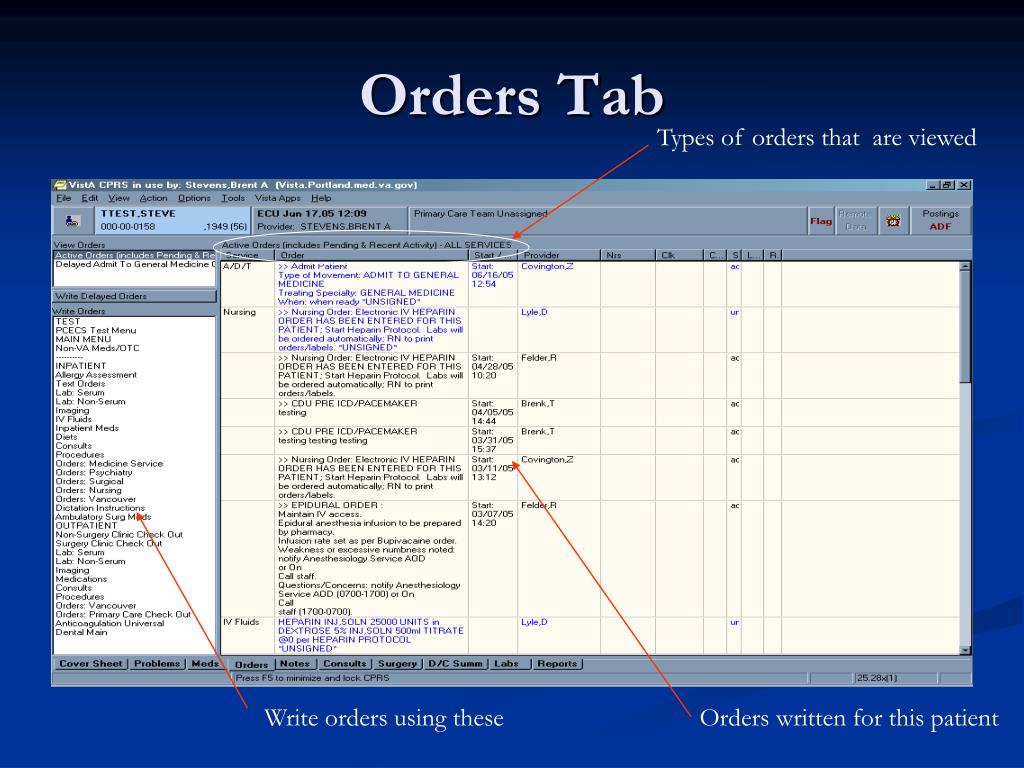Choose Text Orders in Write Orders
Image resolution: width=1024 pixels, height=768 pixels.
[80, 384]
